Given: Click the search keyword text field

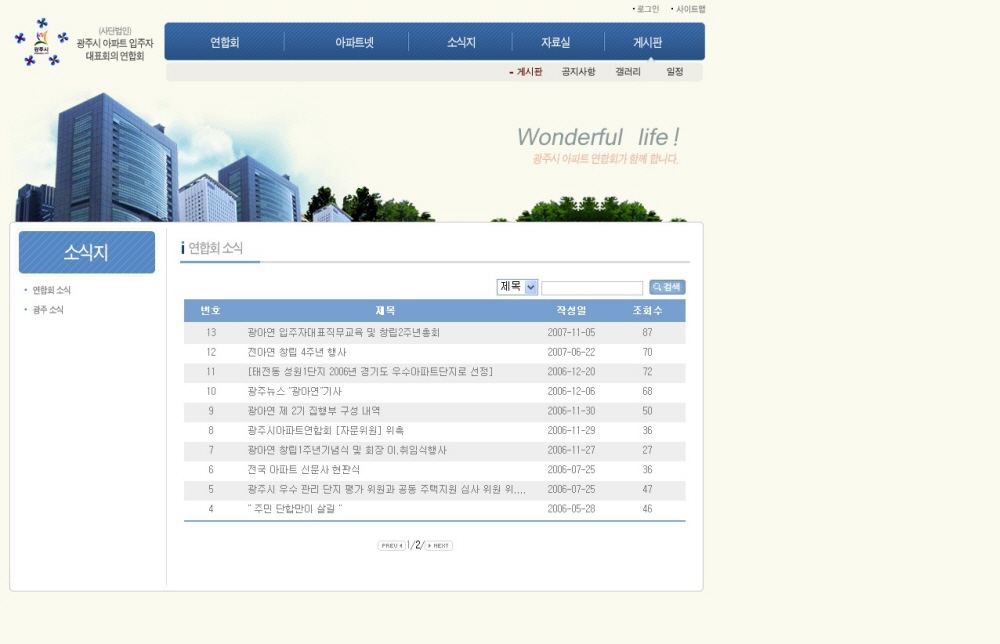Looking at the screenshot, I should (592, 288).
